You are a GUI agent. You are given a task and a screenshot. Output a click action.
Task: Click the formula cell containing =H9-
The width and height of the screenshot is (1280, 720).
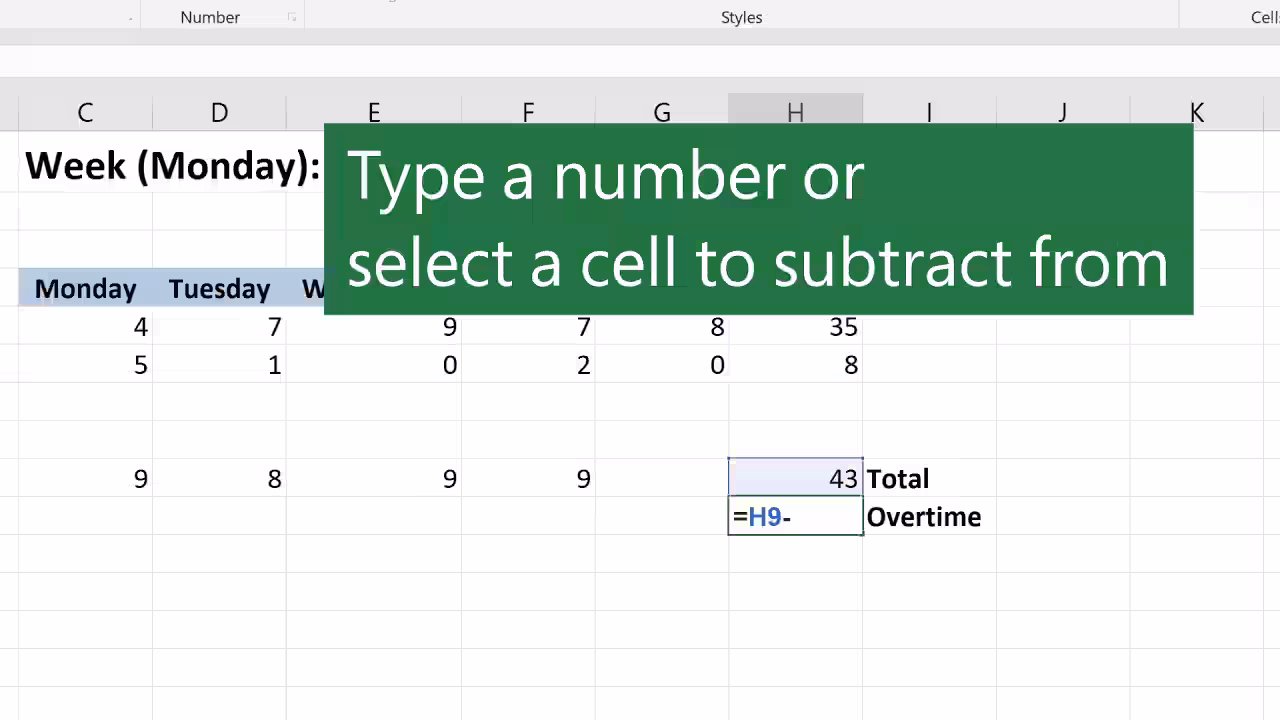(795, 517)
